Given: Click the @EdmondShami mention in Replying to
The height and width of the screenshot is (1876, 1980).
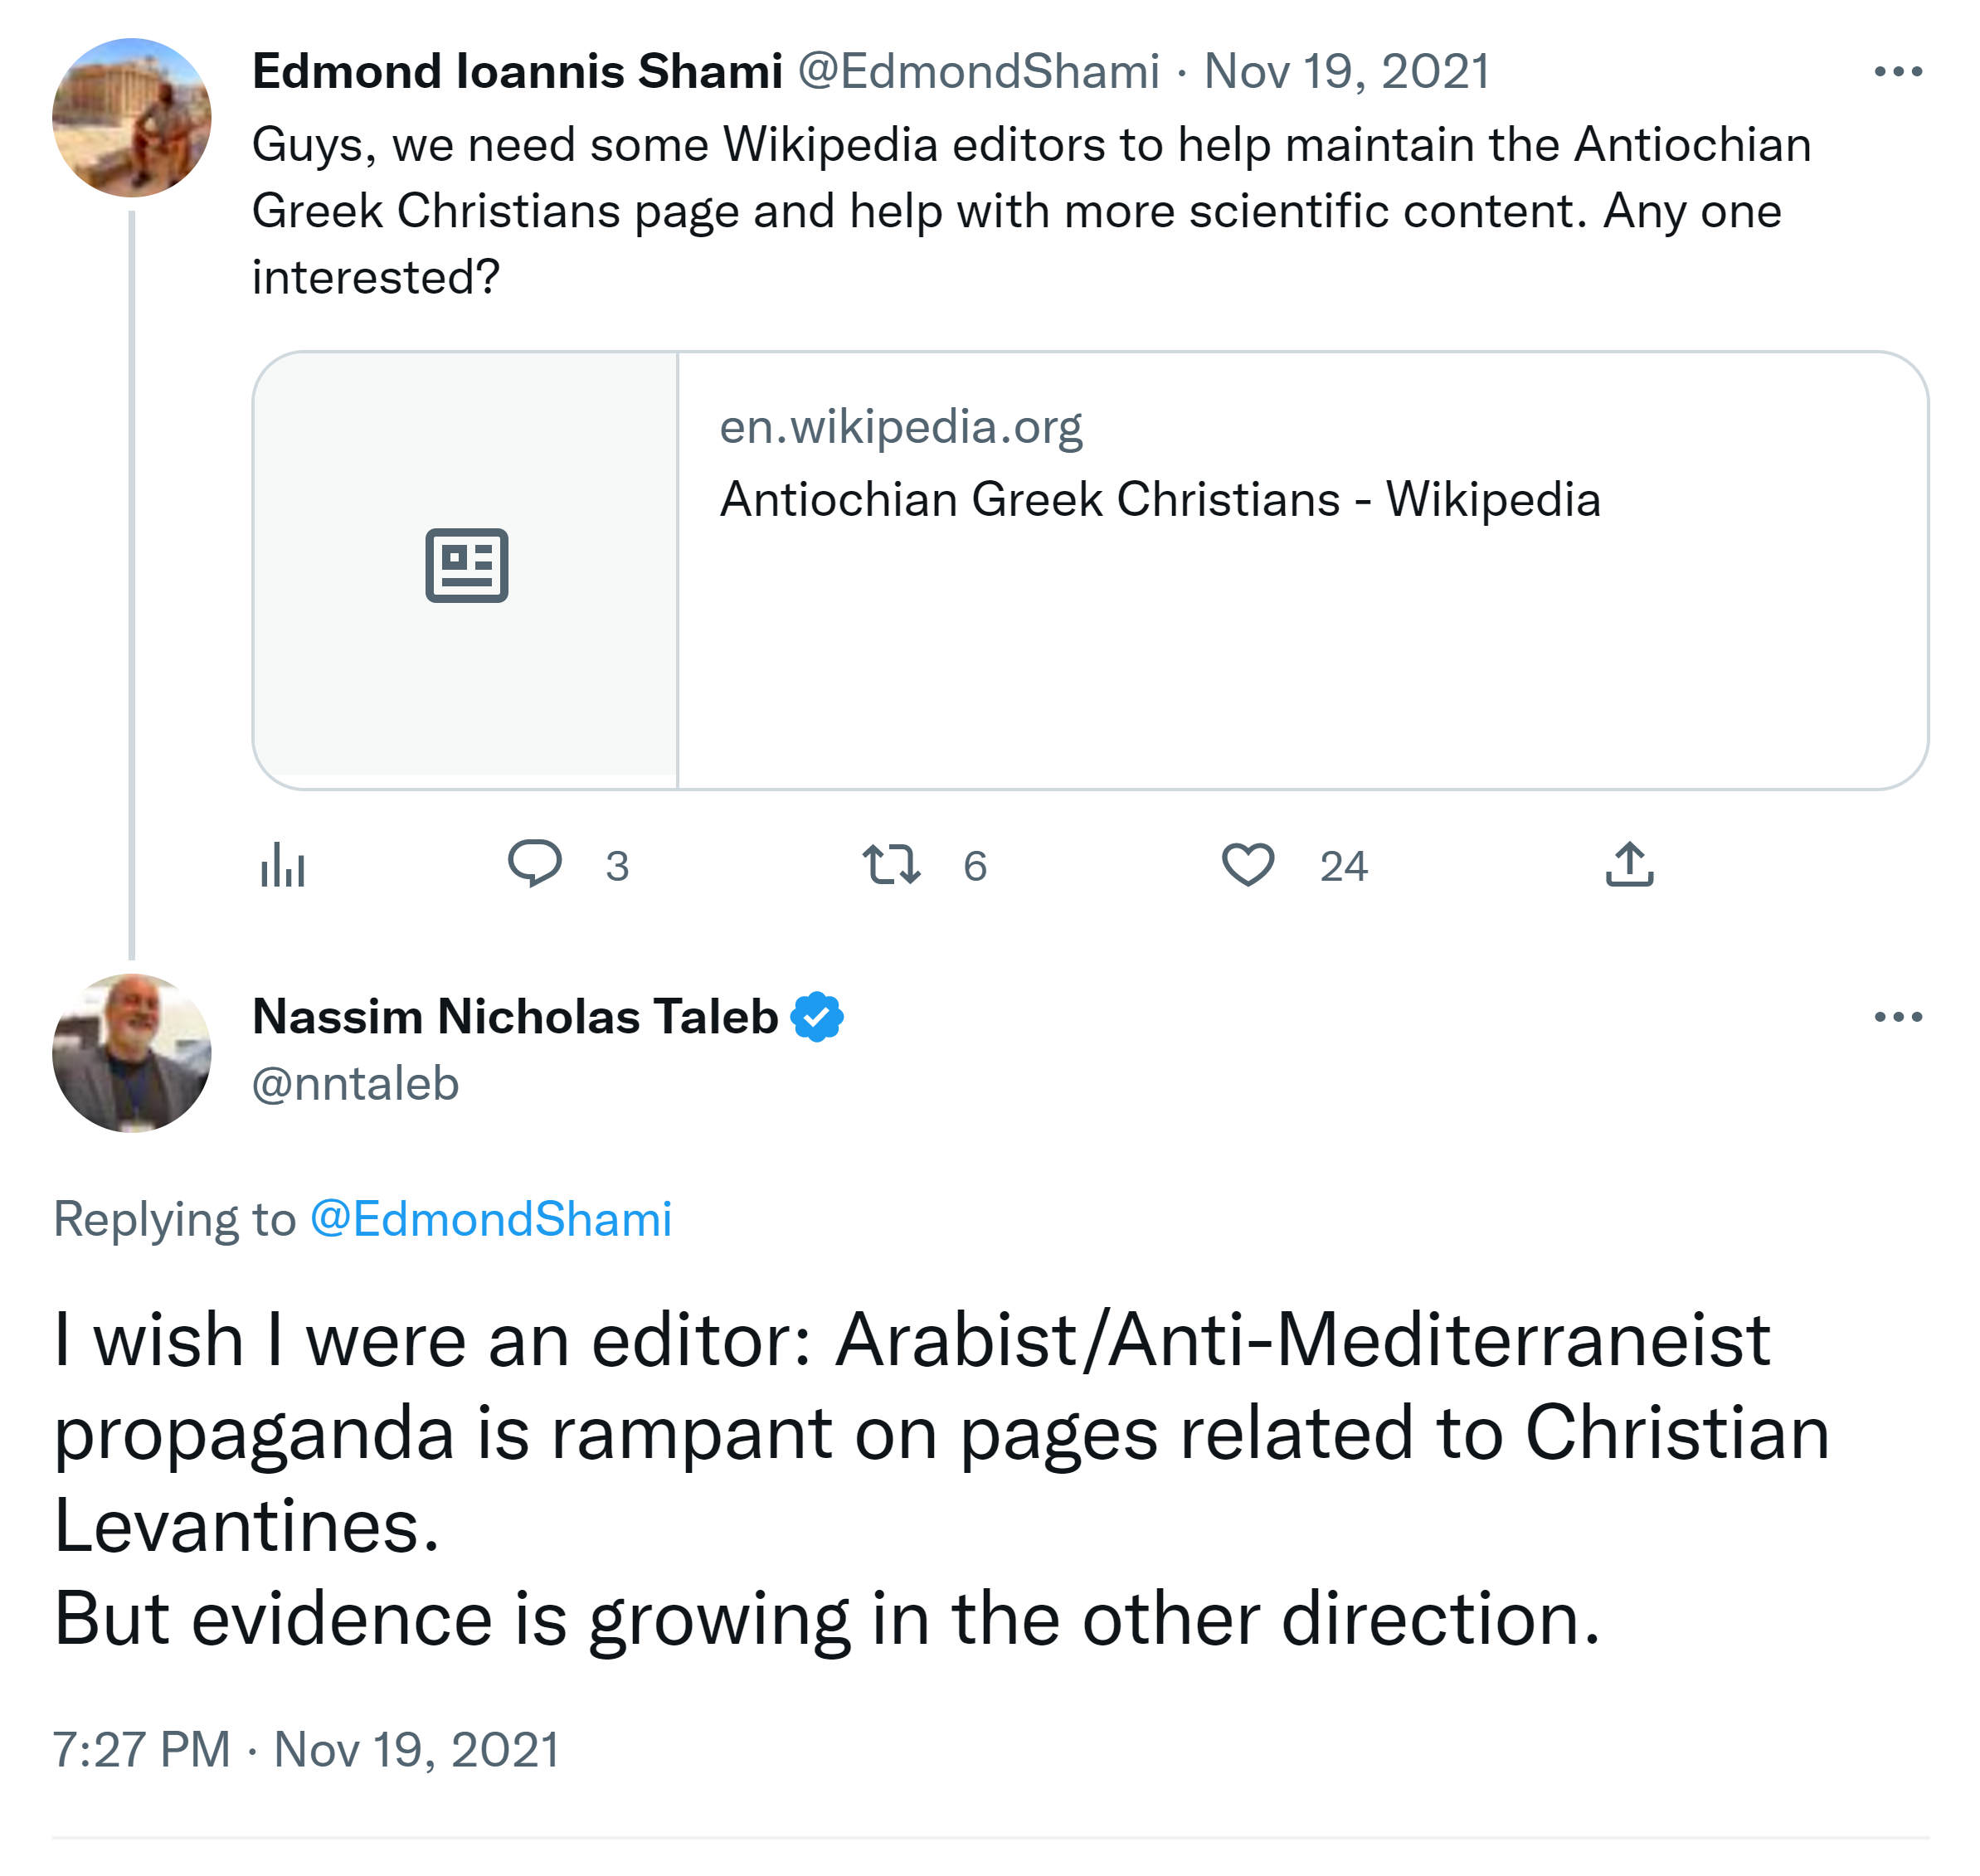Looking at the screenshot, I should coord(491,1219).
